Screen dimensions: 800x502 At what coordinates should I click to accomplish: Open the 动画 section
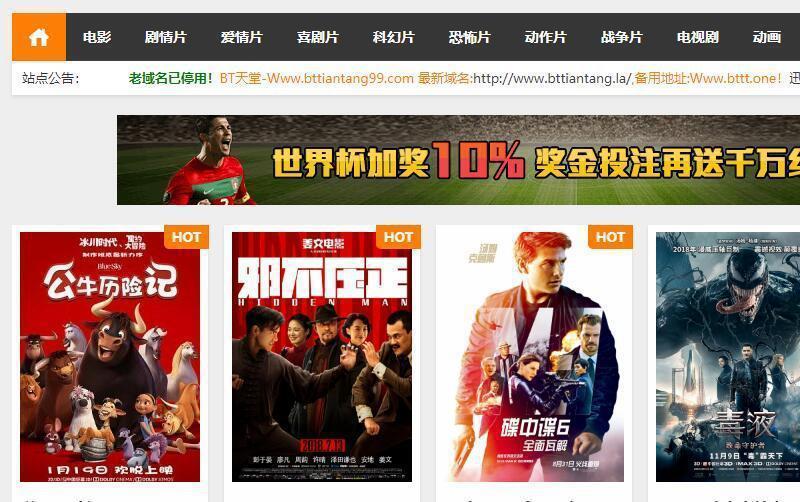tap(767, 37)
